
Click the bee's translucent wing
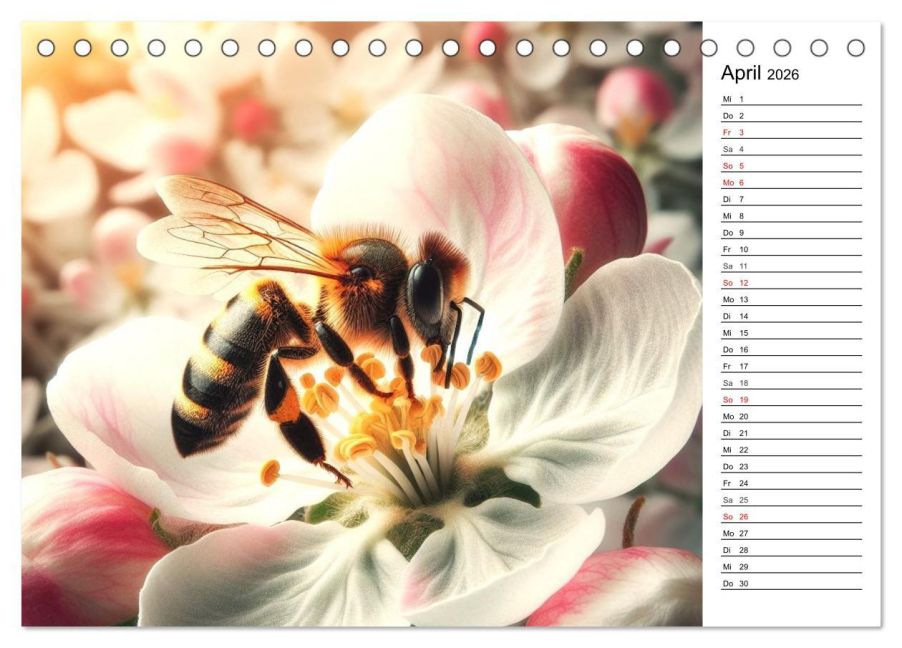tap(230, 230)
